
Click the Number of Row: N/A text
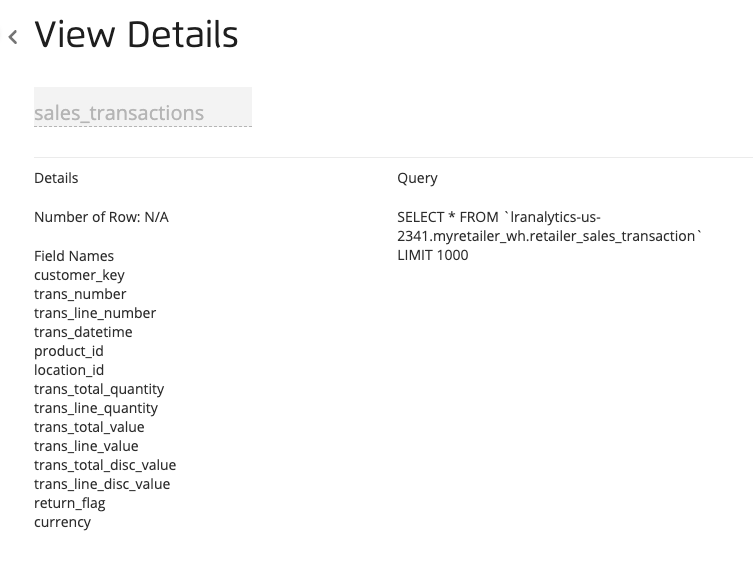pyautogui.click(x=101, y=217)
